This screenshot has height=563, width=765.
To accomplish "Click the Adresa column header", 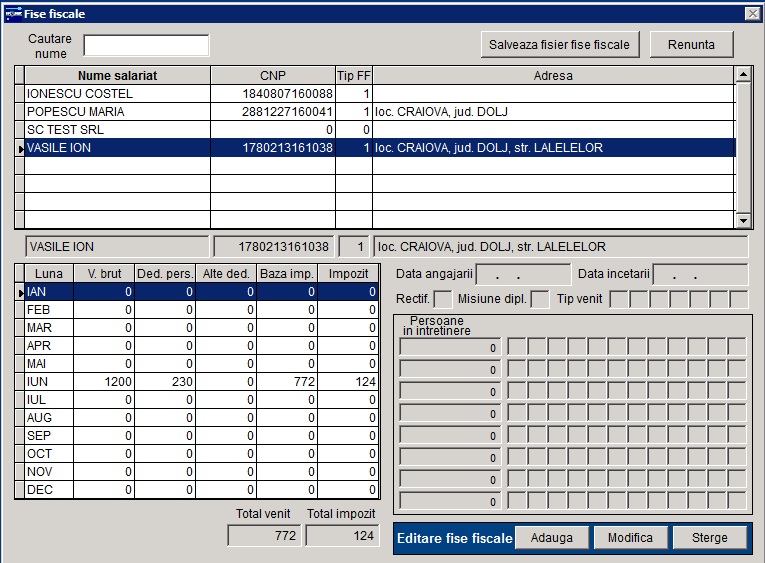I will [x=553, y=76].
